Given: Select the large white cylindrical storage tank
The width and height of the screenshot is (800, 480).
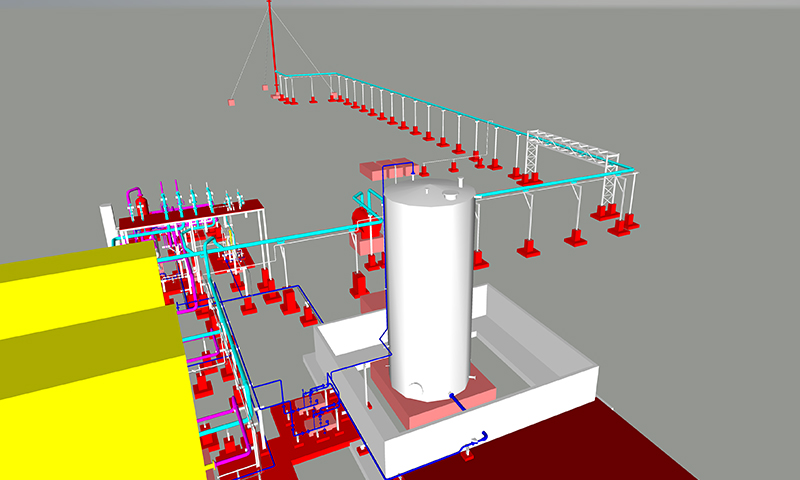Looking at the screenshot, I should tap(430, 290).
